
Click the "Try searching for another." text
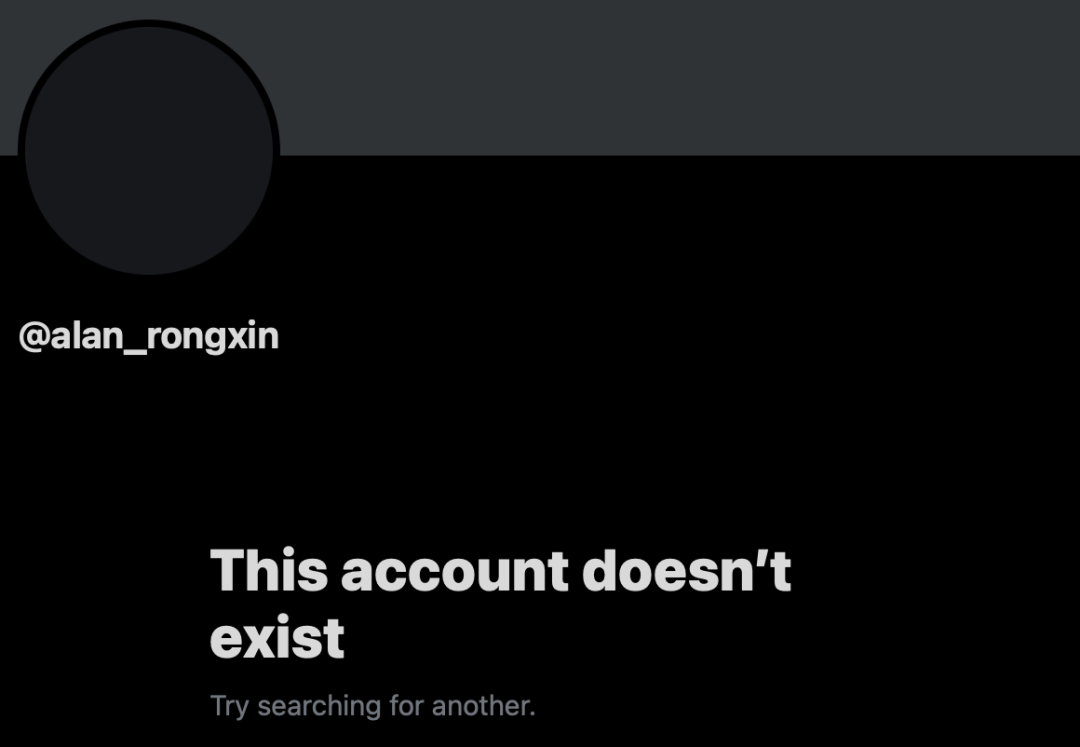373,706
